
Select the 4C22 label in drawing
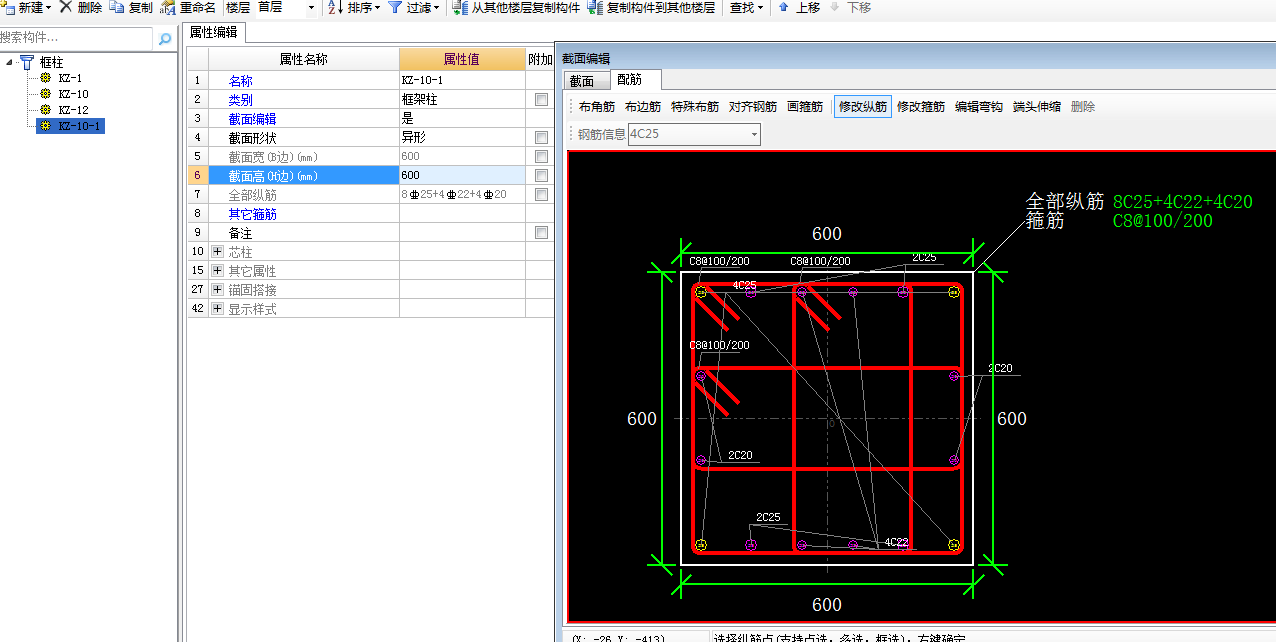click(x=896, y=543)
